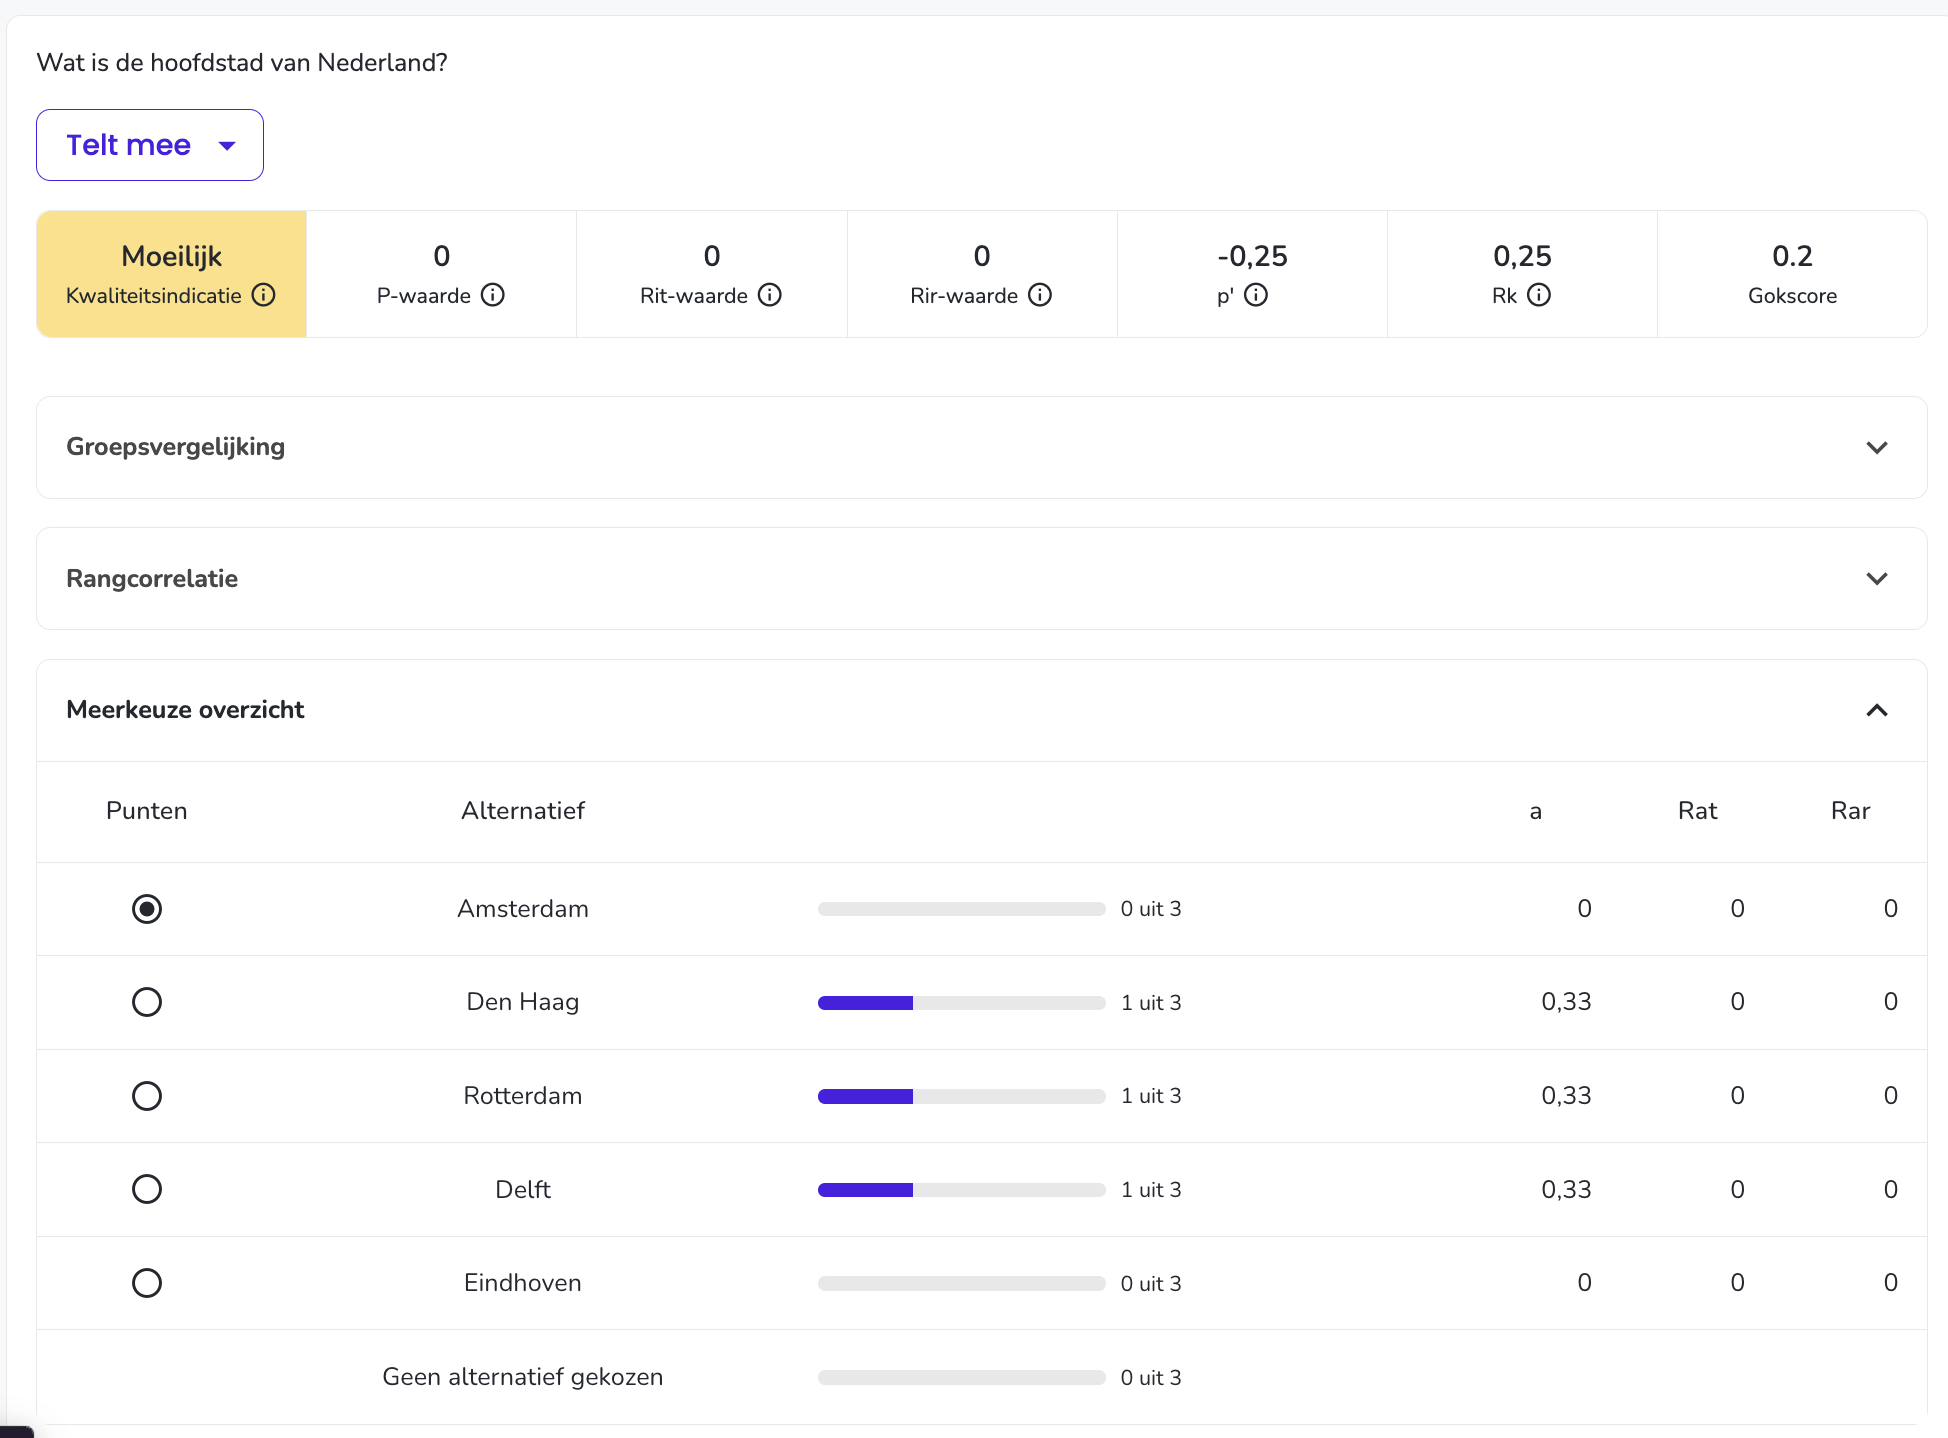Click the -0,25 p' value
The image size is (1948, 1438).
[1252, 257]
